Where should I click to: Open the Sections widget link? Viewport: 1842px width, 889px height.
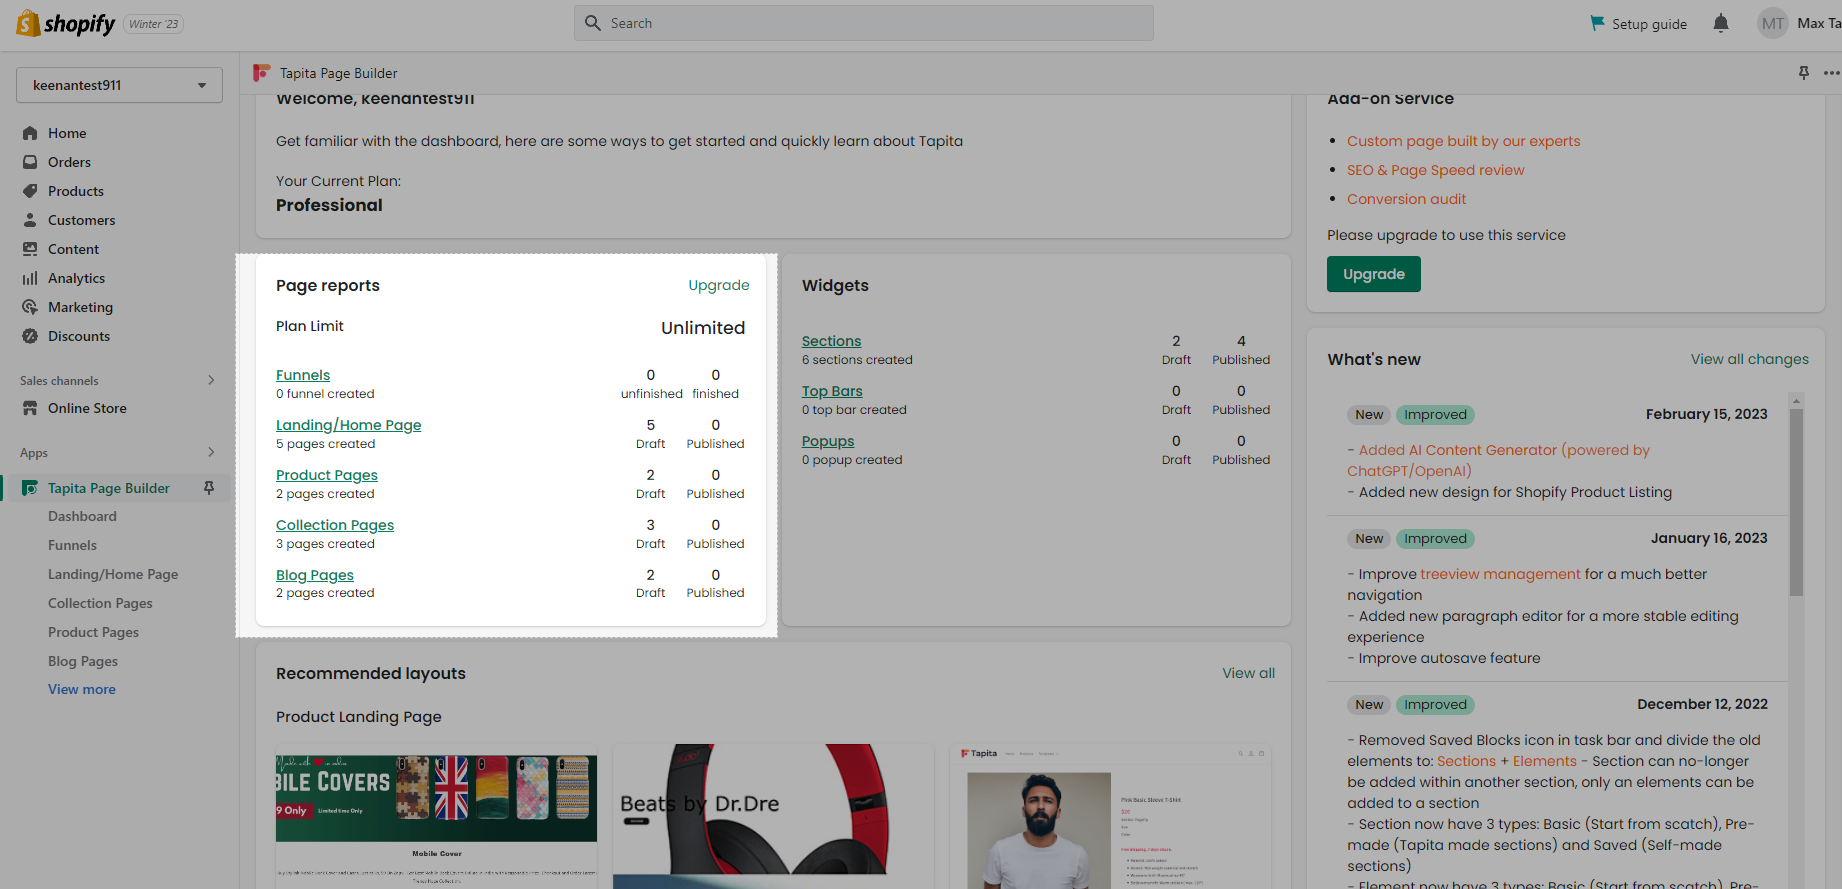coord(831,341)
